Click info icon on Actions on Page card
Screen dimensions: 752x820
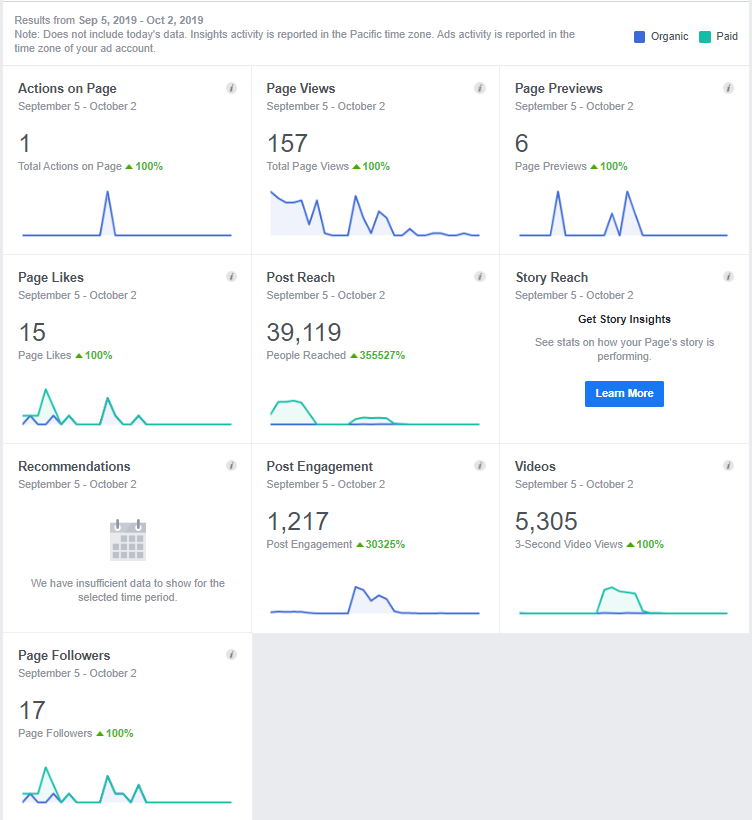[231, 88]
